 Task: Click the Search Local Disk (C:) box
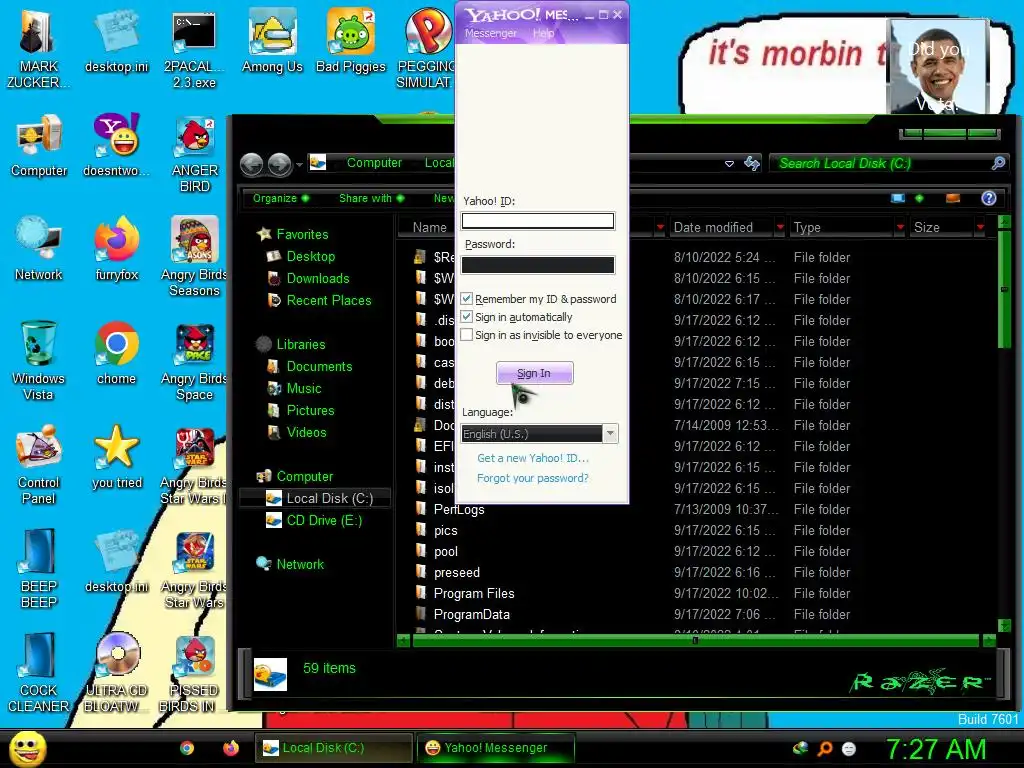coord(889,163)
